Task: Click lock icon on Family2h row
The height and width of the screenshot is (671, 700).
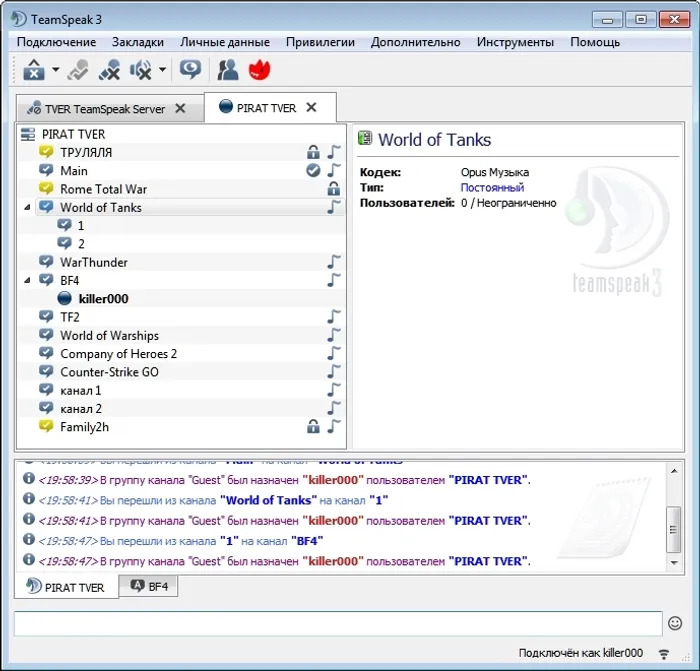Action: click(313, 427)
